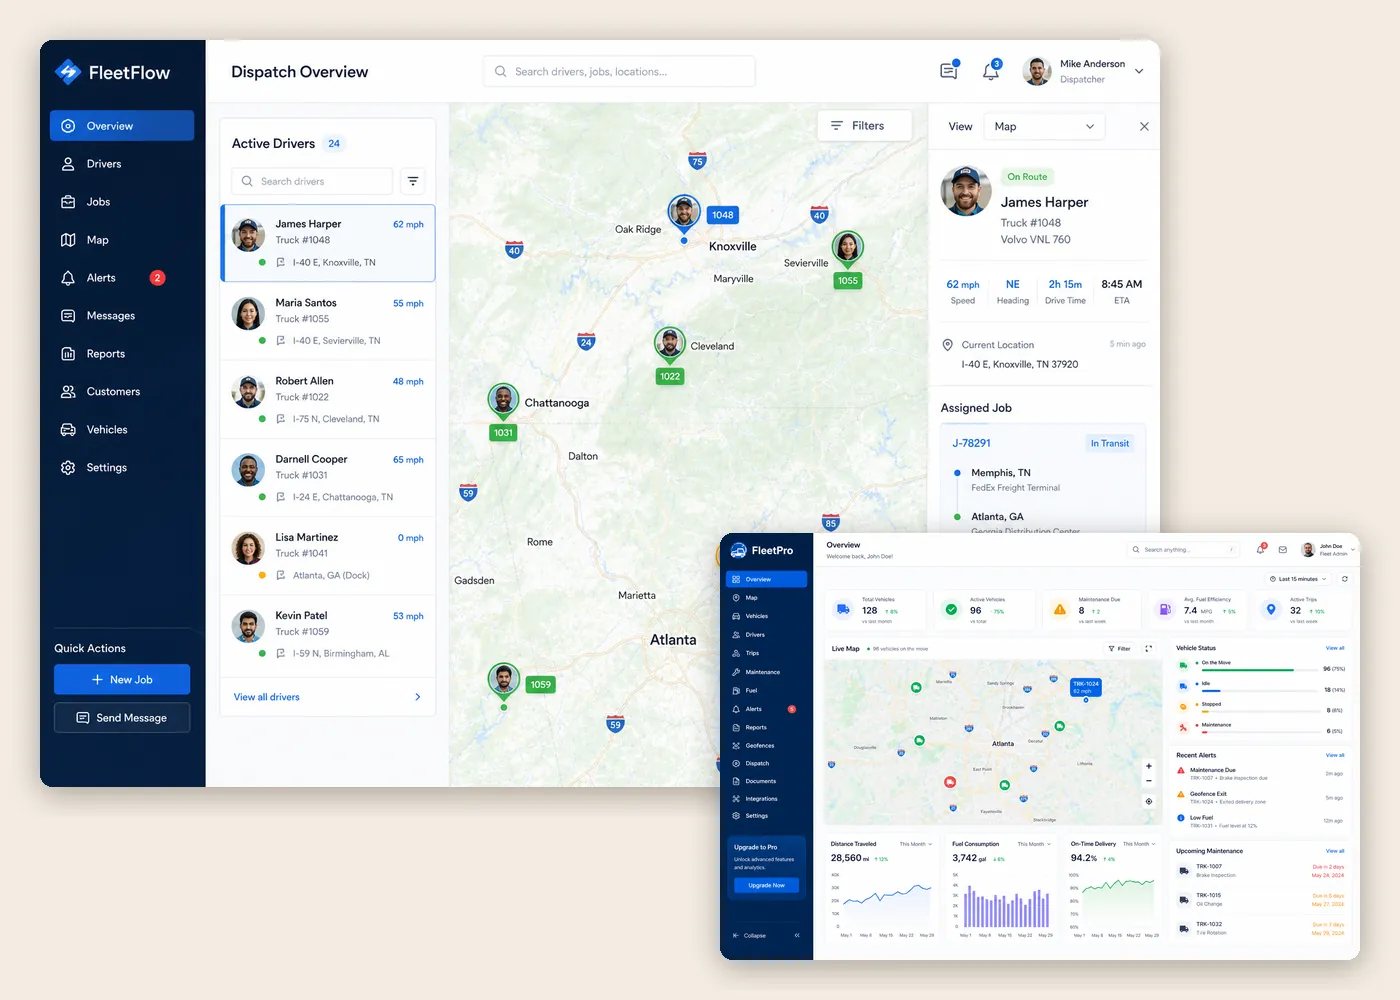Open Drivers in FleetFlow sidebar

[x=122, y=164]
